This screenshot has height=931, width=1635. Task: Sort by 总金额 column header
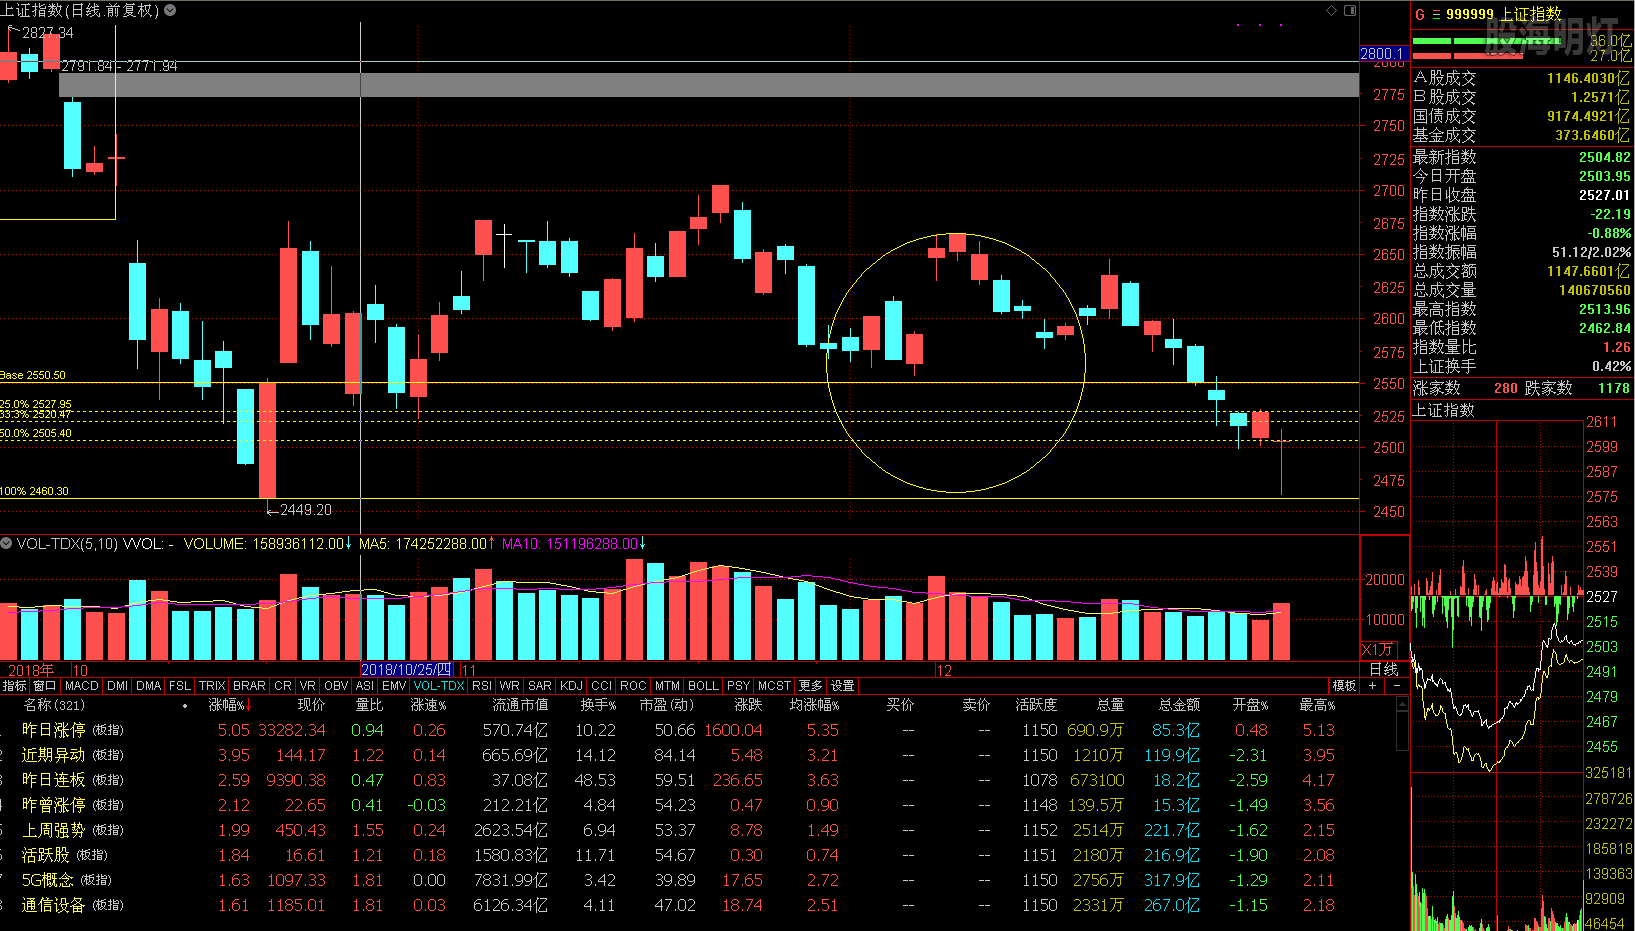(x=1179, y=705)
